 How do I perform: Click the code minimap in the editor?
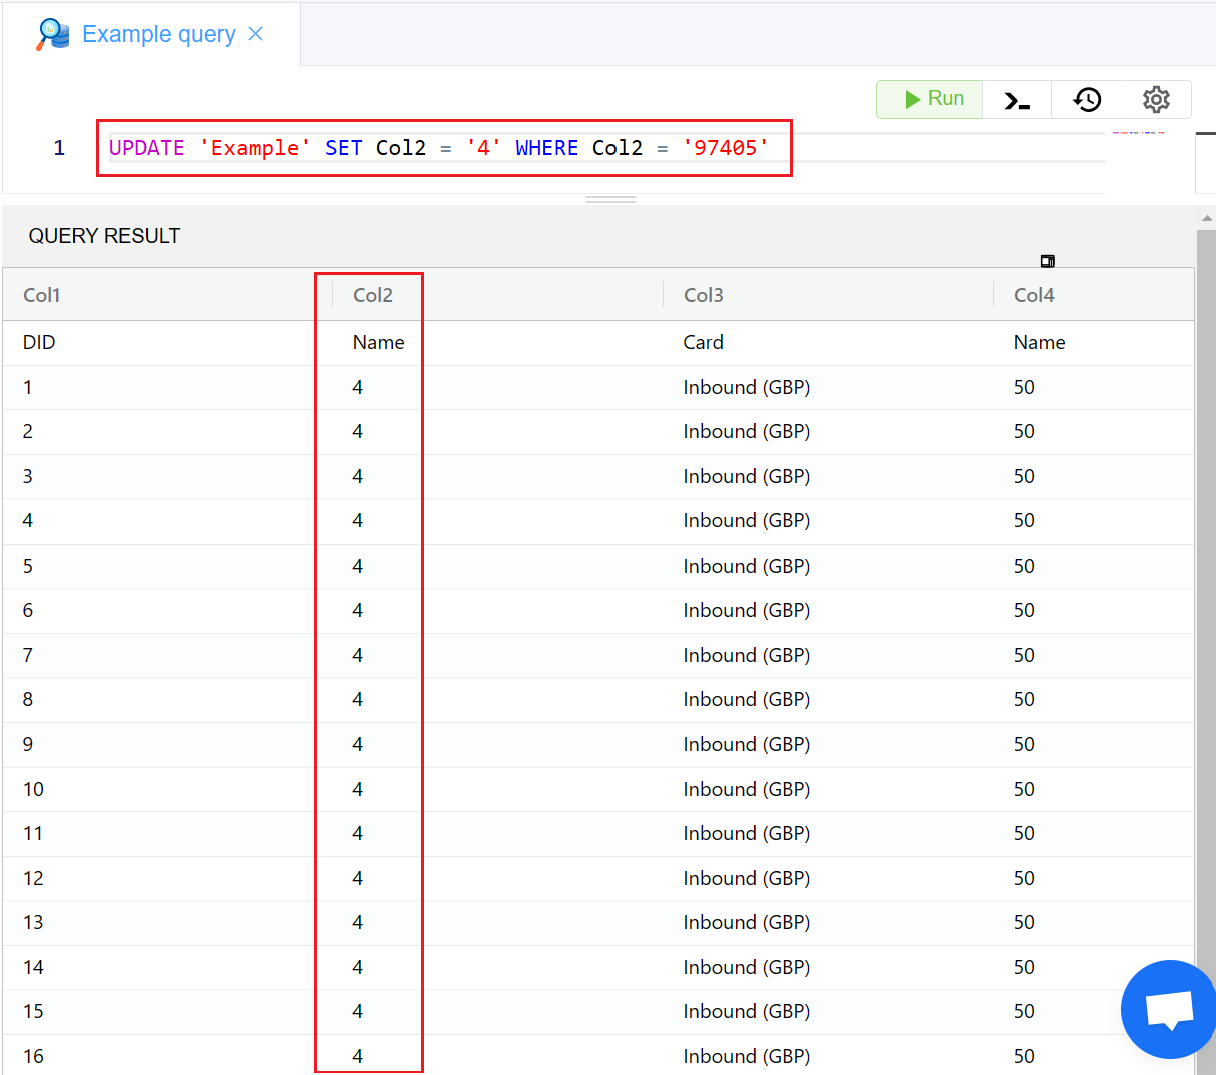(x=1138, y=133)
